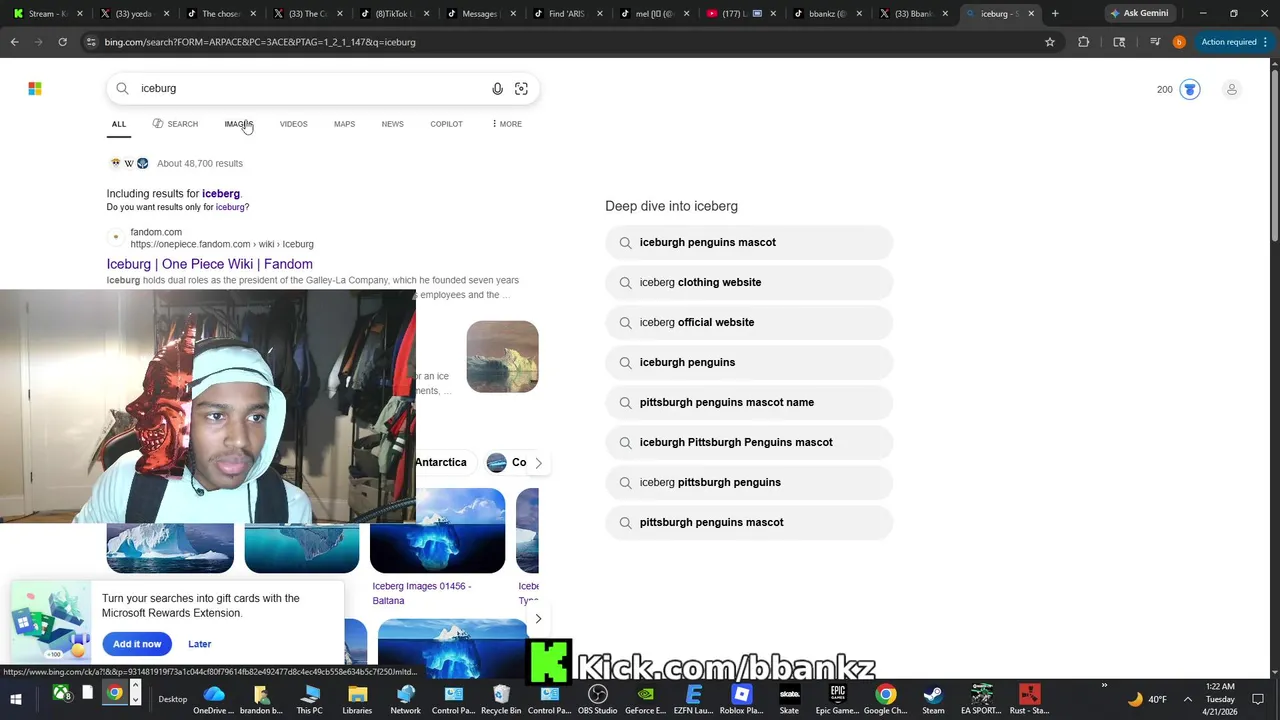Click the Microsoft logo

[35, 89]
